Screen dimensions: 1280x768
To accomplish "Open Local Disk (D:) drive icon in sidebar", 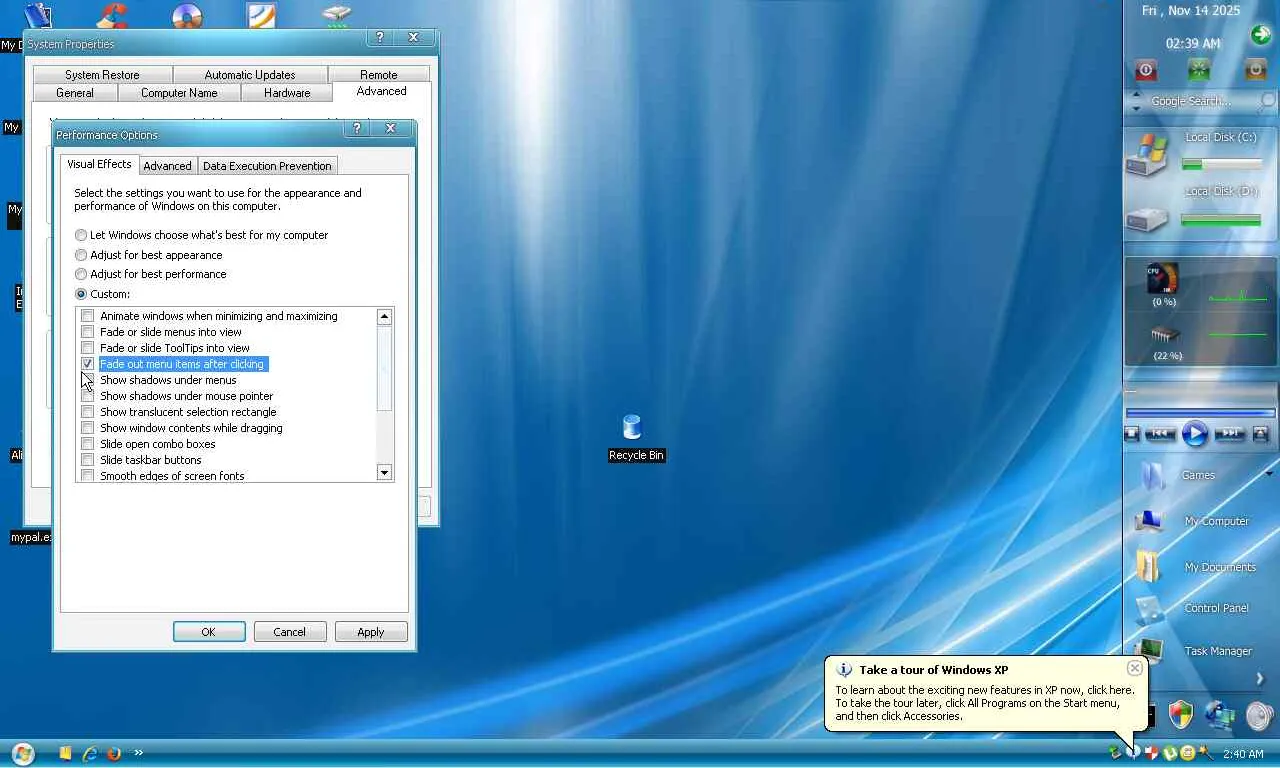I will tap(1147, 218).
